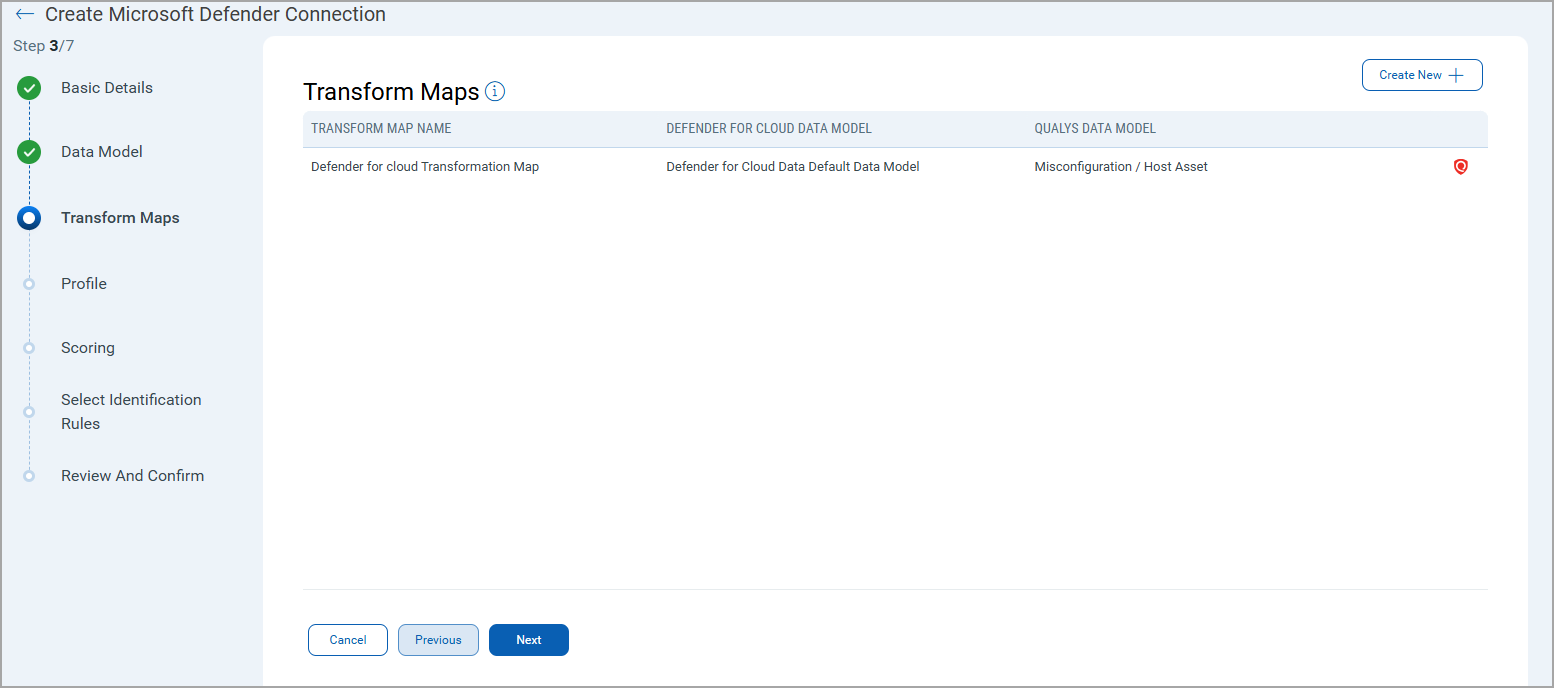Viewport: 1554px width, 688px height.
Task: Select the Profile step in the sidebar
Action: click(x=84, y=284)
